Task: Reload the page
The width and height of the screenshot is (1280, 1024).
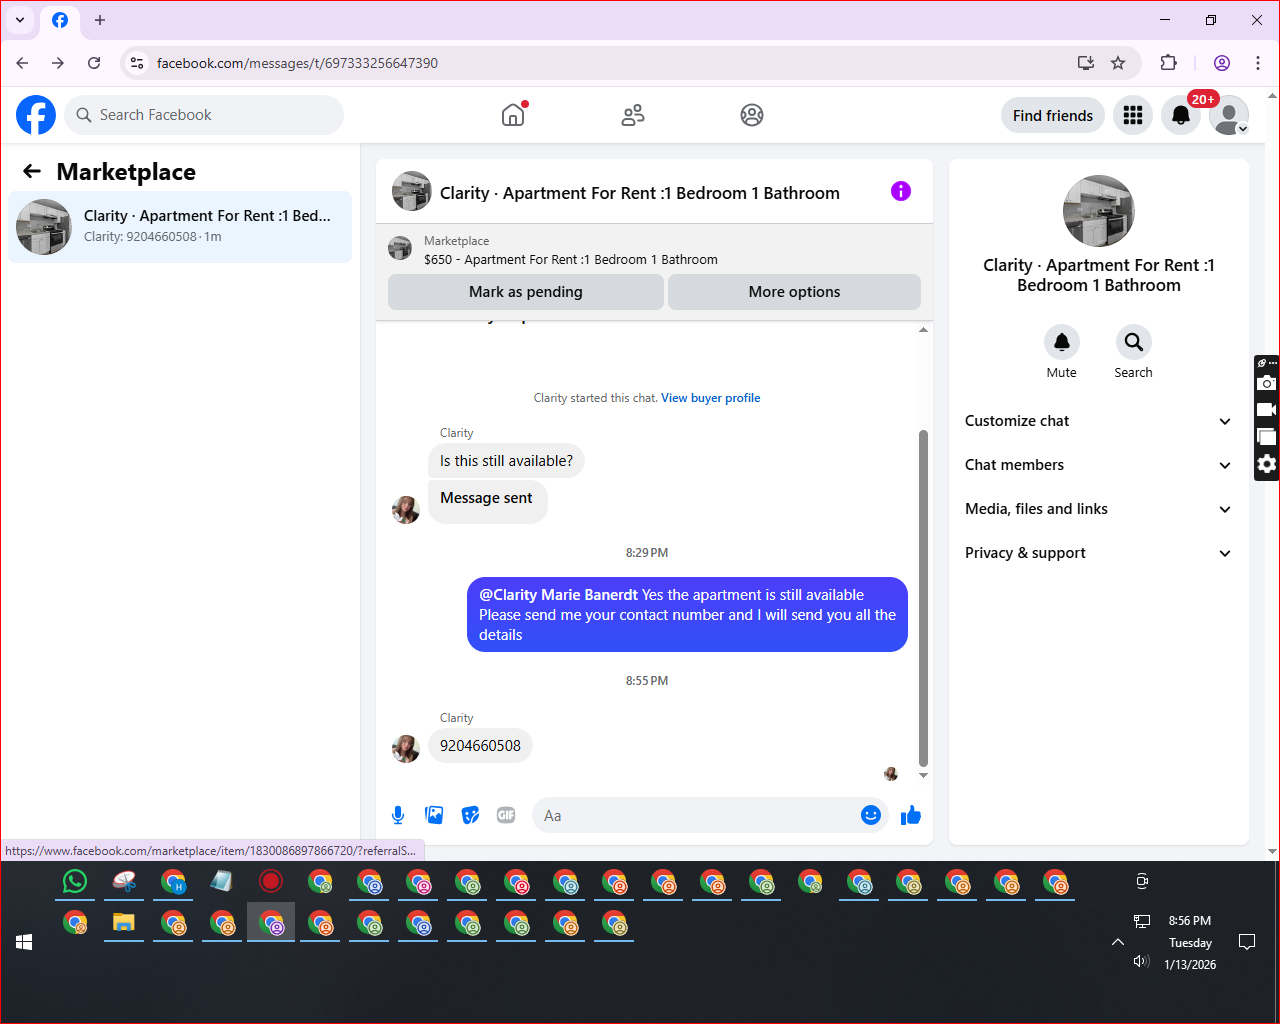Action: pyautogui.click(x=94, y=63)
